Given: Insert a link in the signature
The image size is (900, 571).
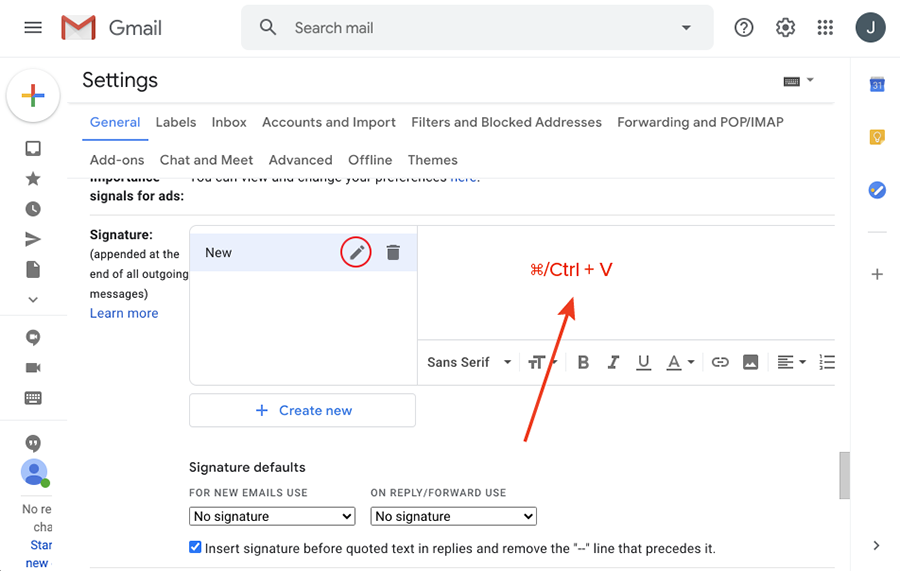Looking at the screenshot, I should (x=720, y=362).
